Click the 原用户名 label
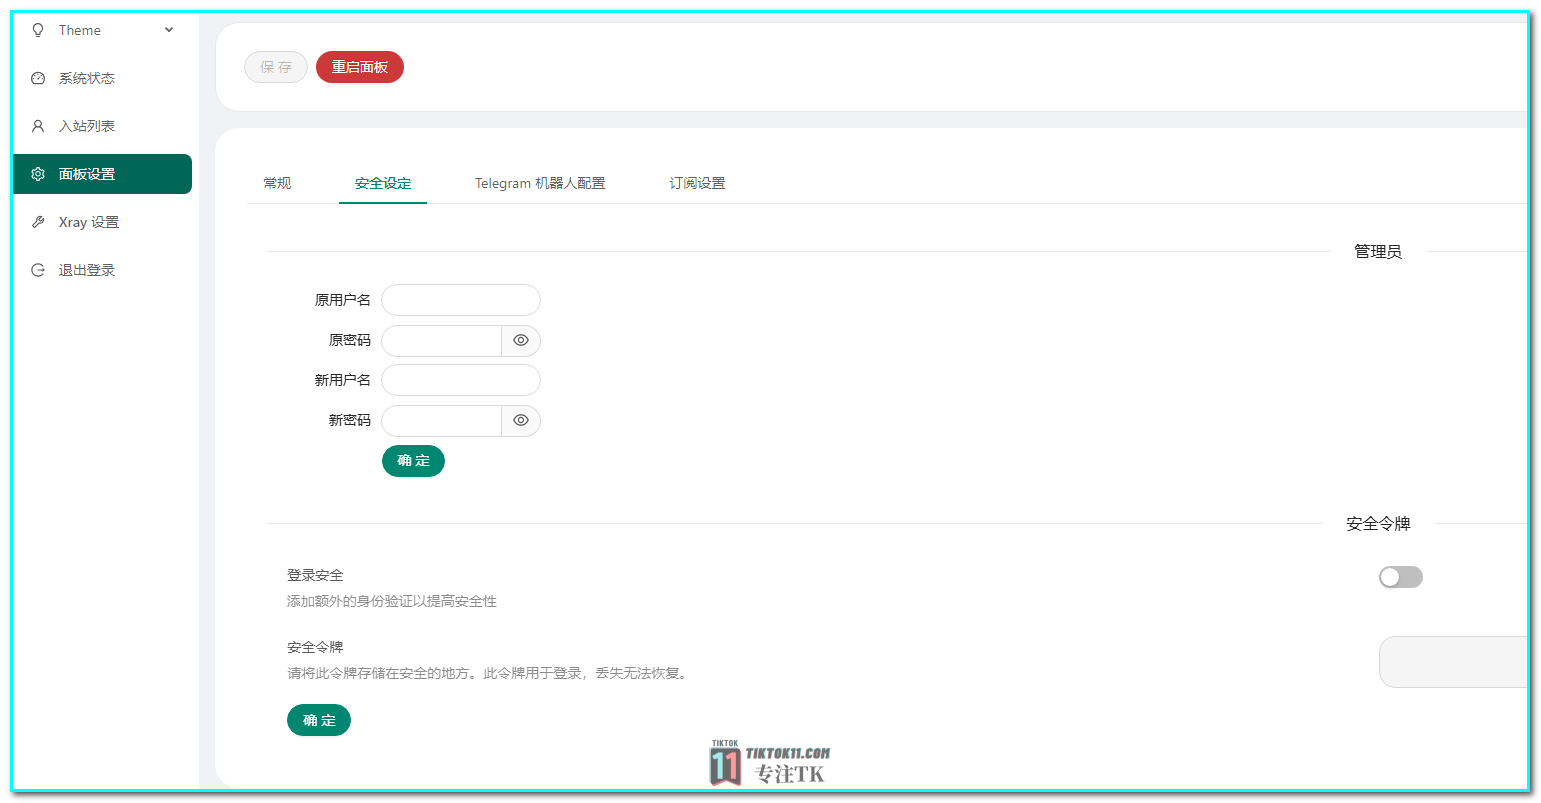This screenshot has width=1541, height=803. pos(343,300)
